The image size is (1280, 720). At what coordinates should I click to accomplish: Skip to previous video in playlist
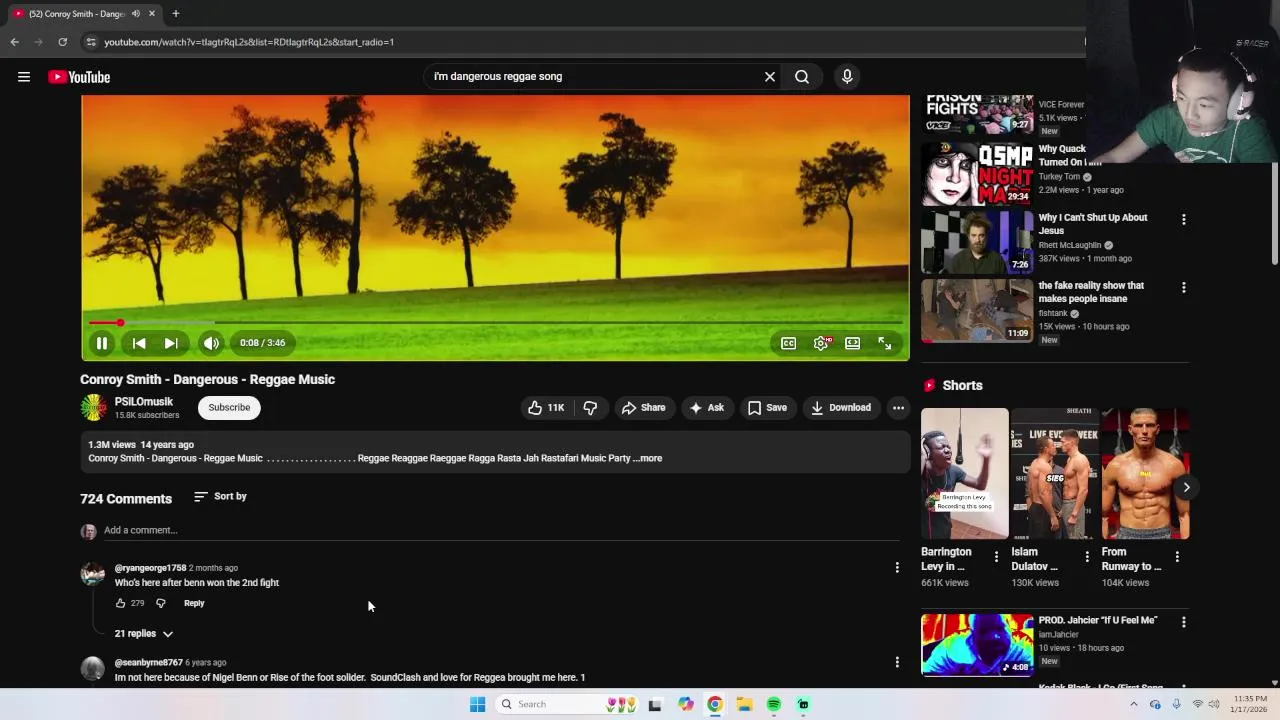139,343
